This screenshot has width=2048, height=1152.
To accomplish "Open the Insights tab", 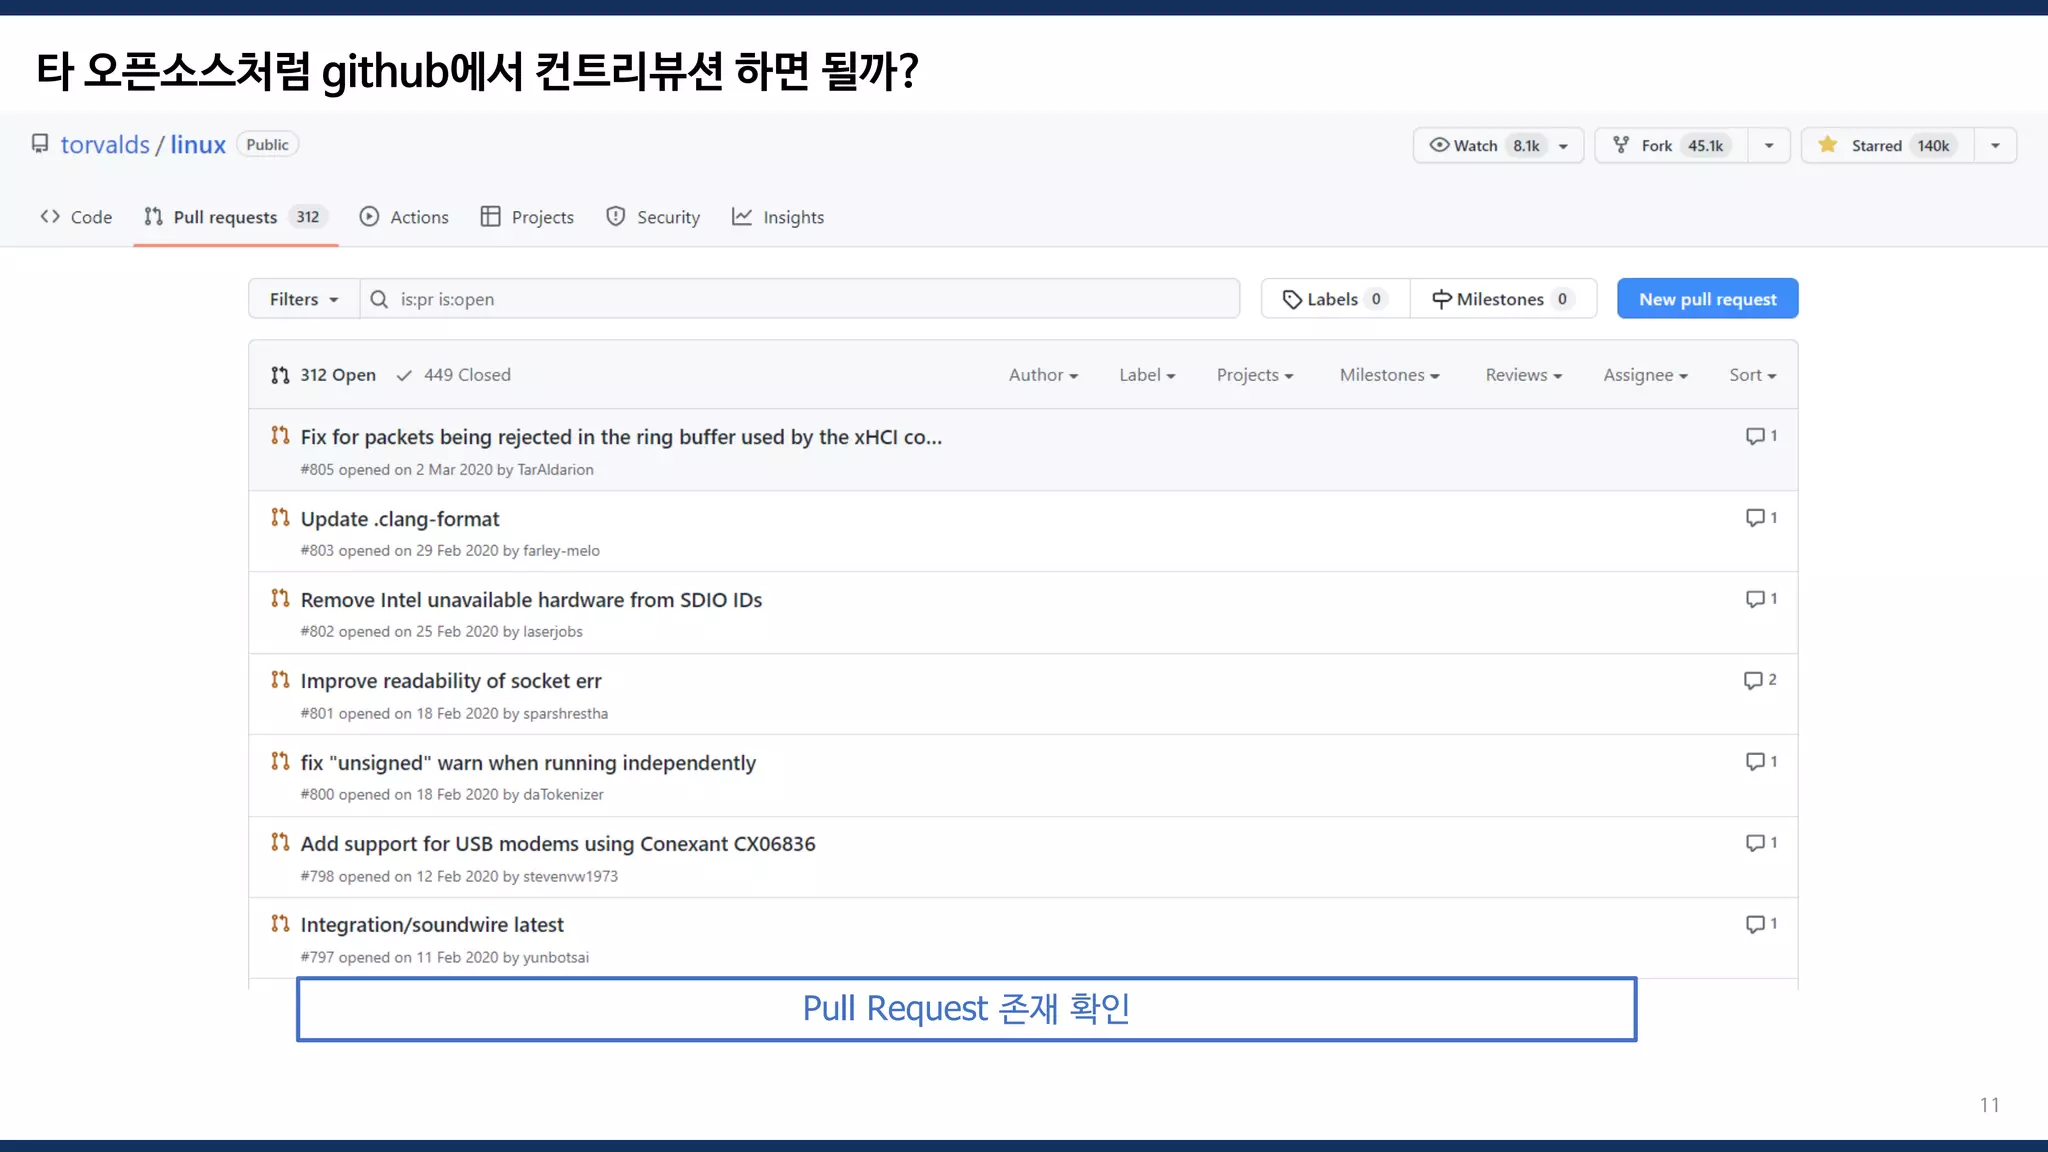I will (778, 217).
